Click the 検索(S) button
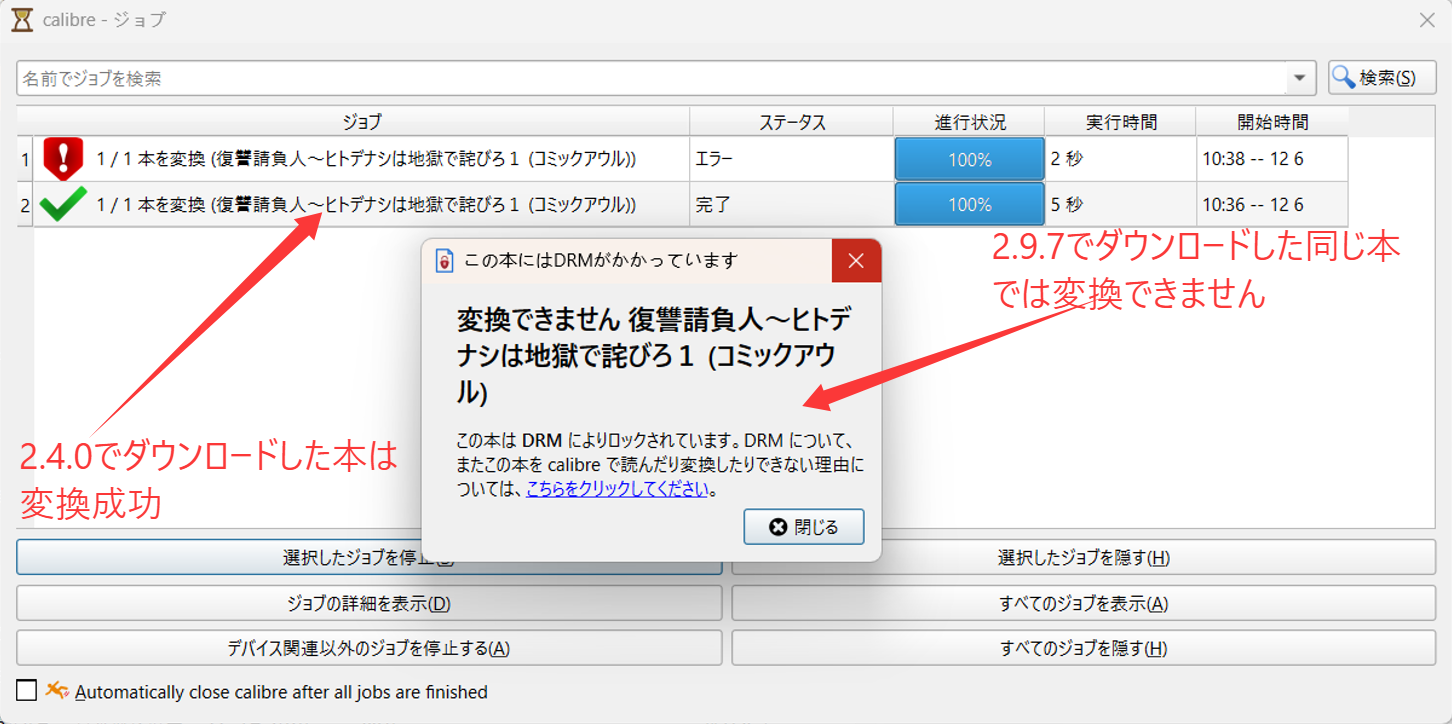The image size is (1452, 724). pos(1382,78)
